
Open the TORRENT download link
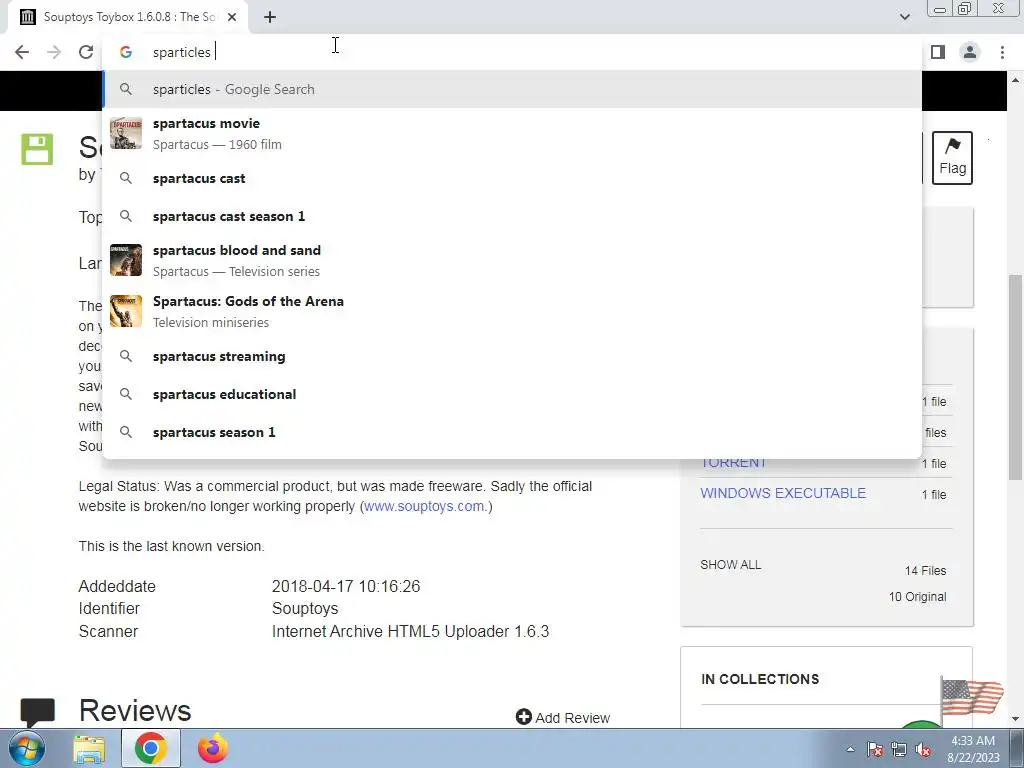tap(733, 462)
